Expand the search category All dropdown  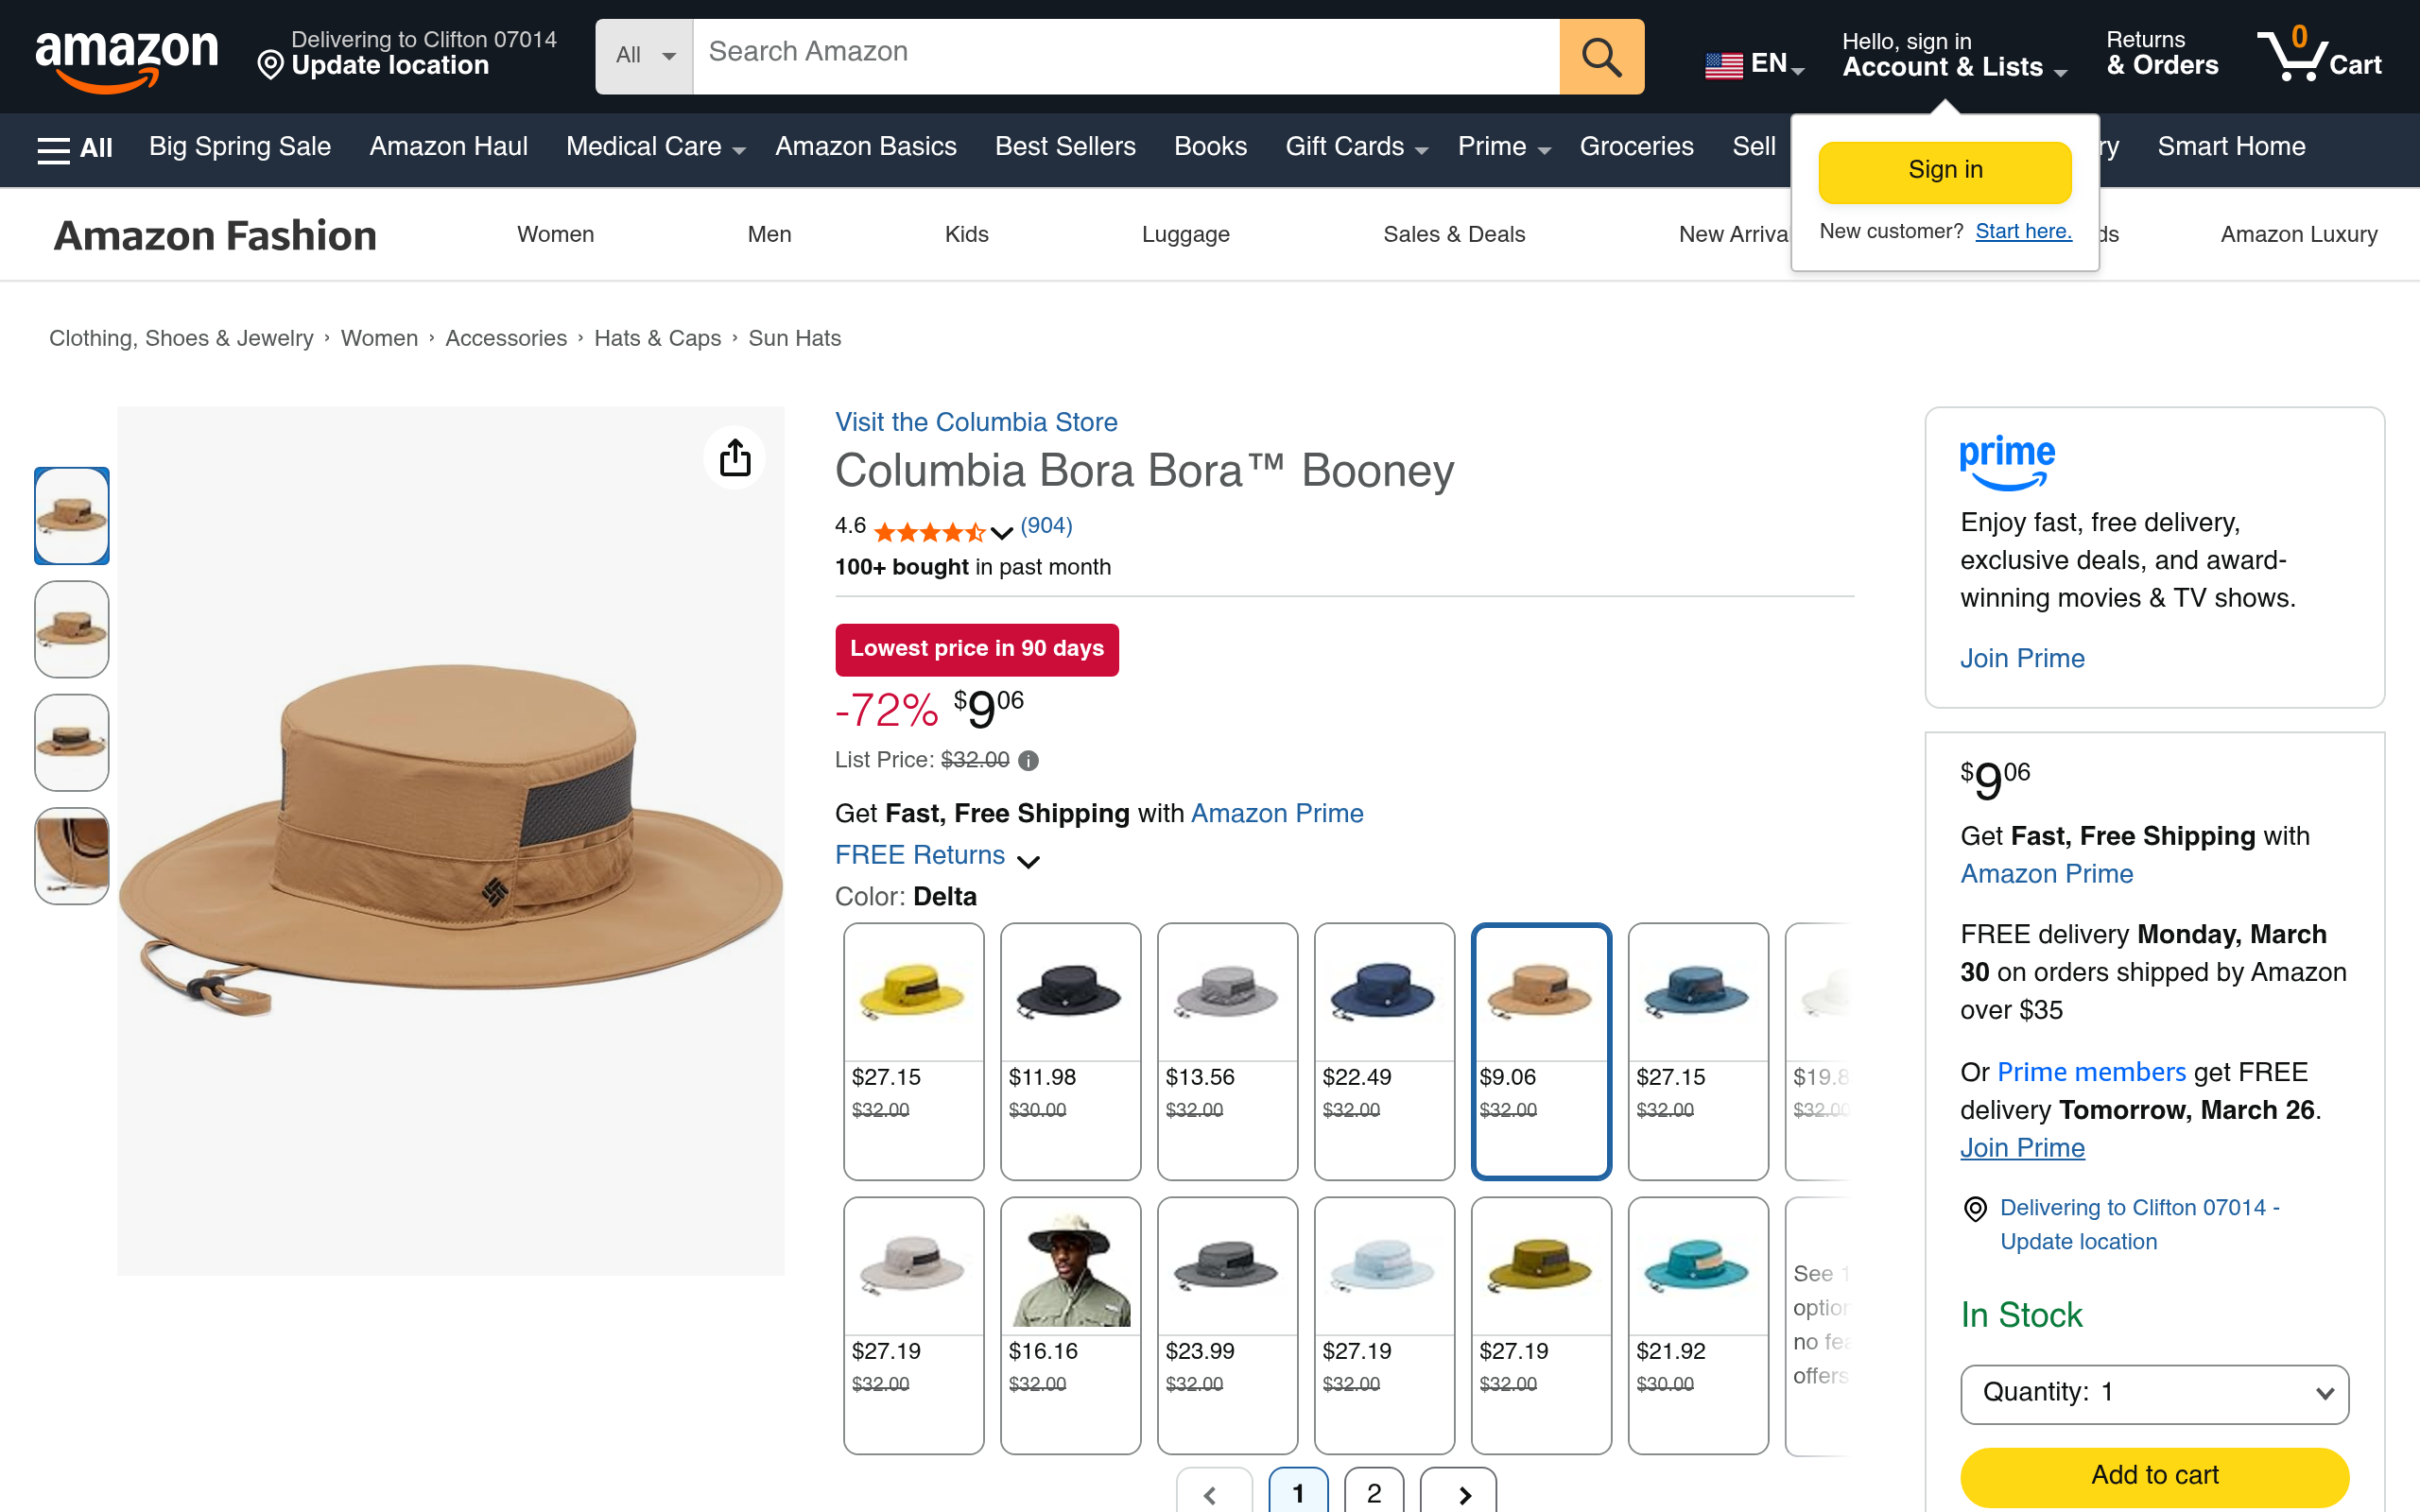pos(644,56)
